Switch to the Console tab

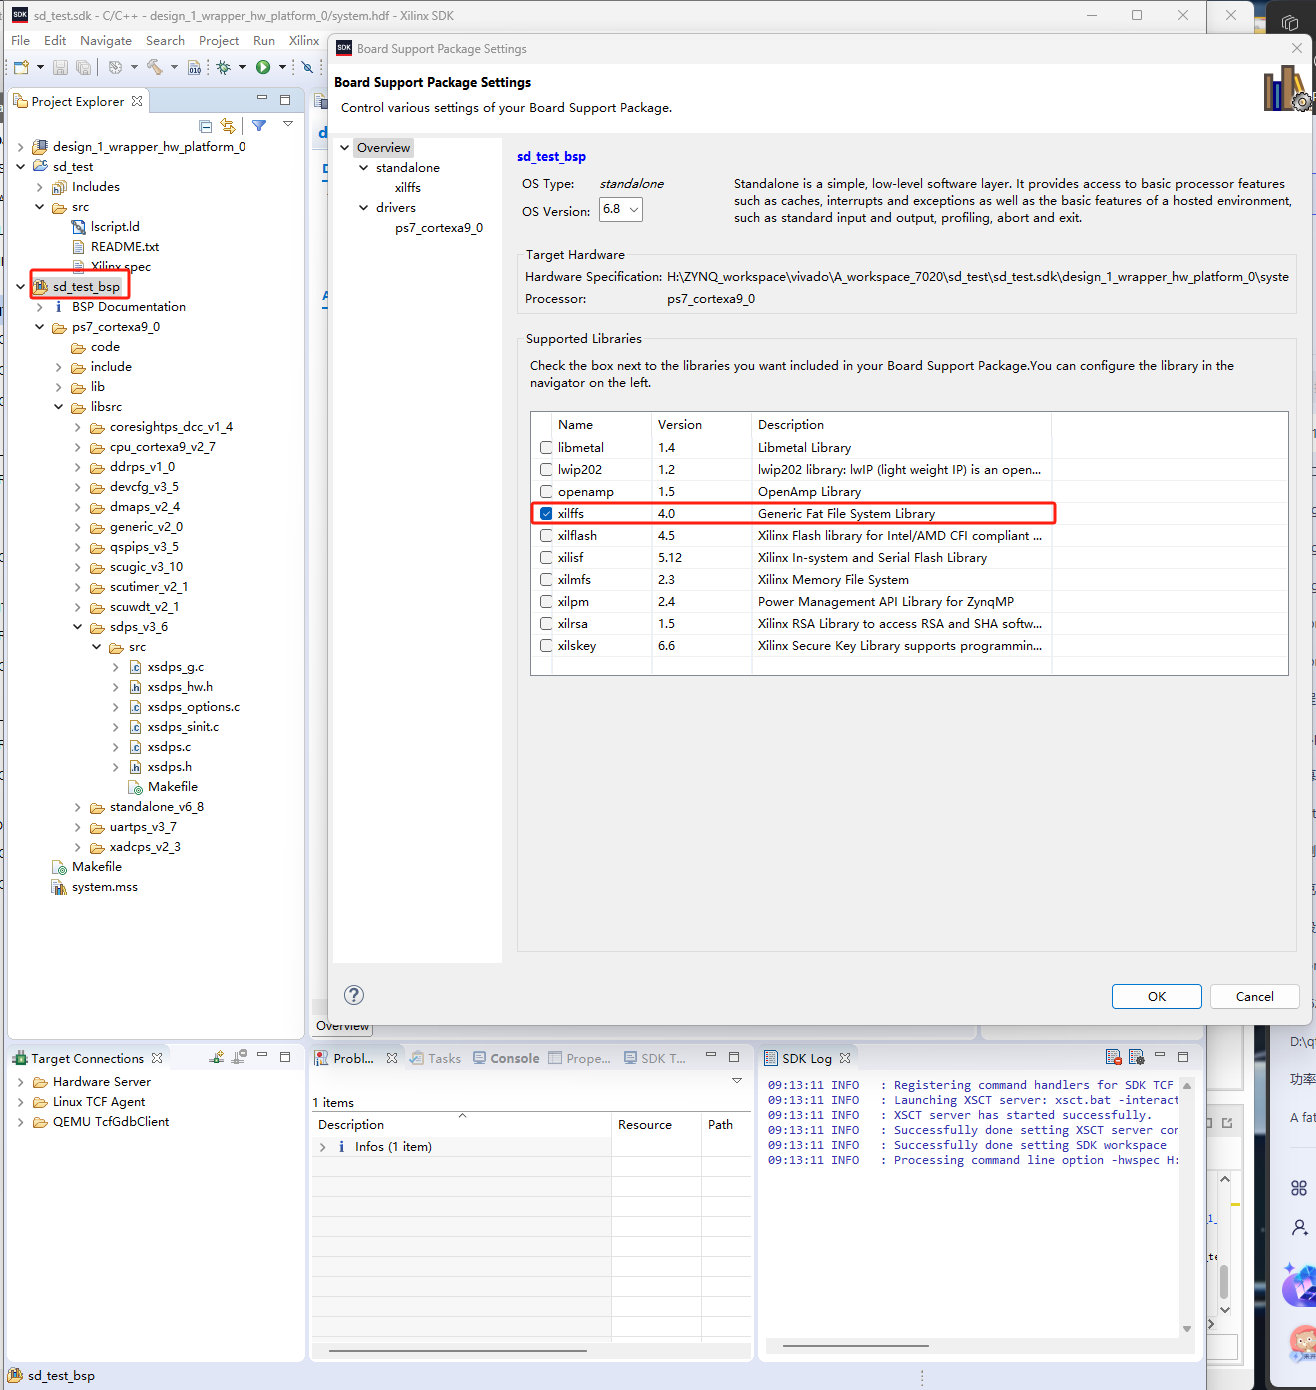click(506, 1058)
